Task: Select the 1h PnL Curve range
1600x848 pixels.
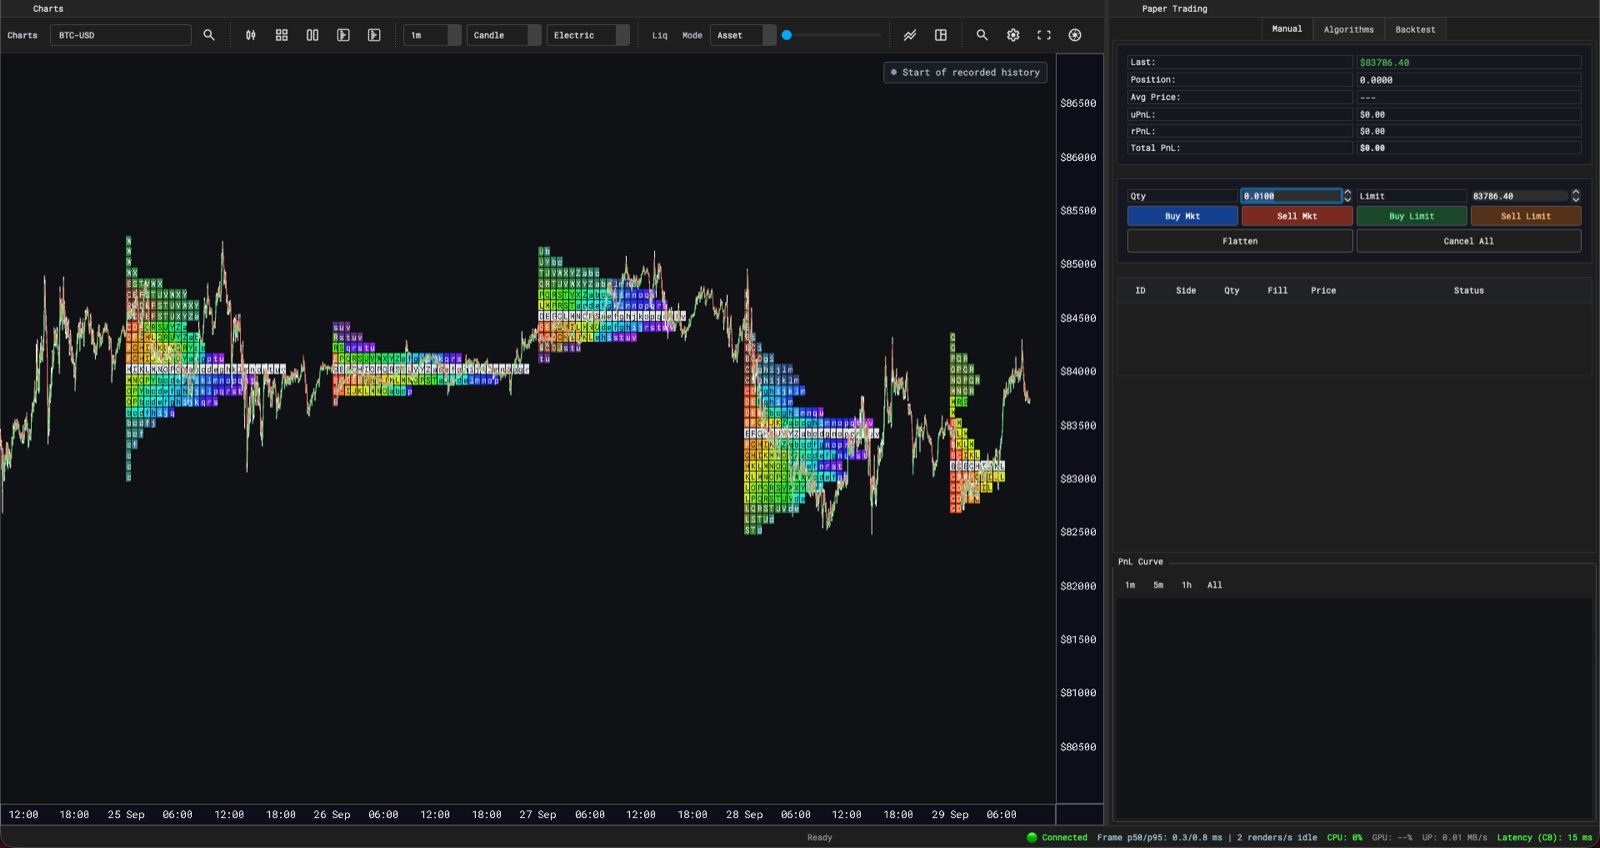Action: tap(1186, 585)
